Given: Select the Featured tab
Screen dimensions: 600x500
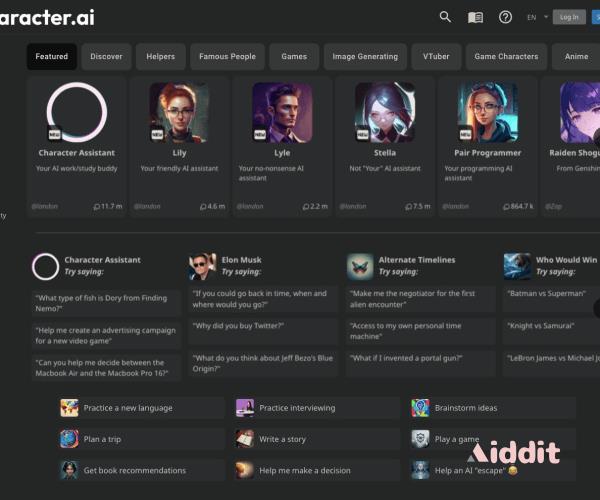Looking at the screenshot, I should click(52, 57).
